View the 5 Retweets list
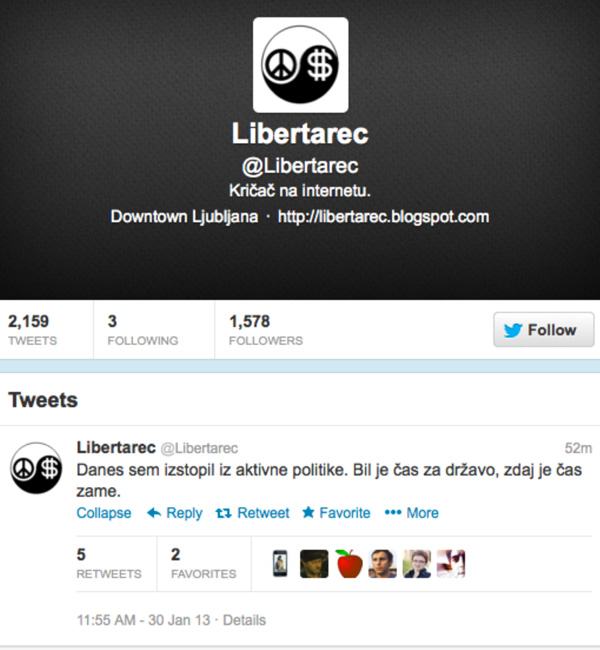The height and width of the screenshot is (650, 600). pos(109,563)
